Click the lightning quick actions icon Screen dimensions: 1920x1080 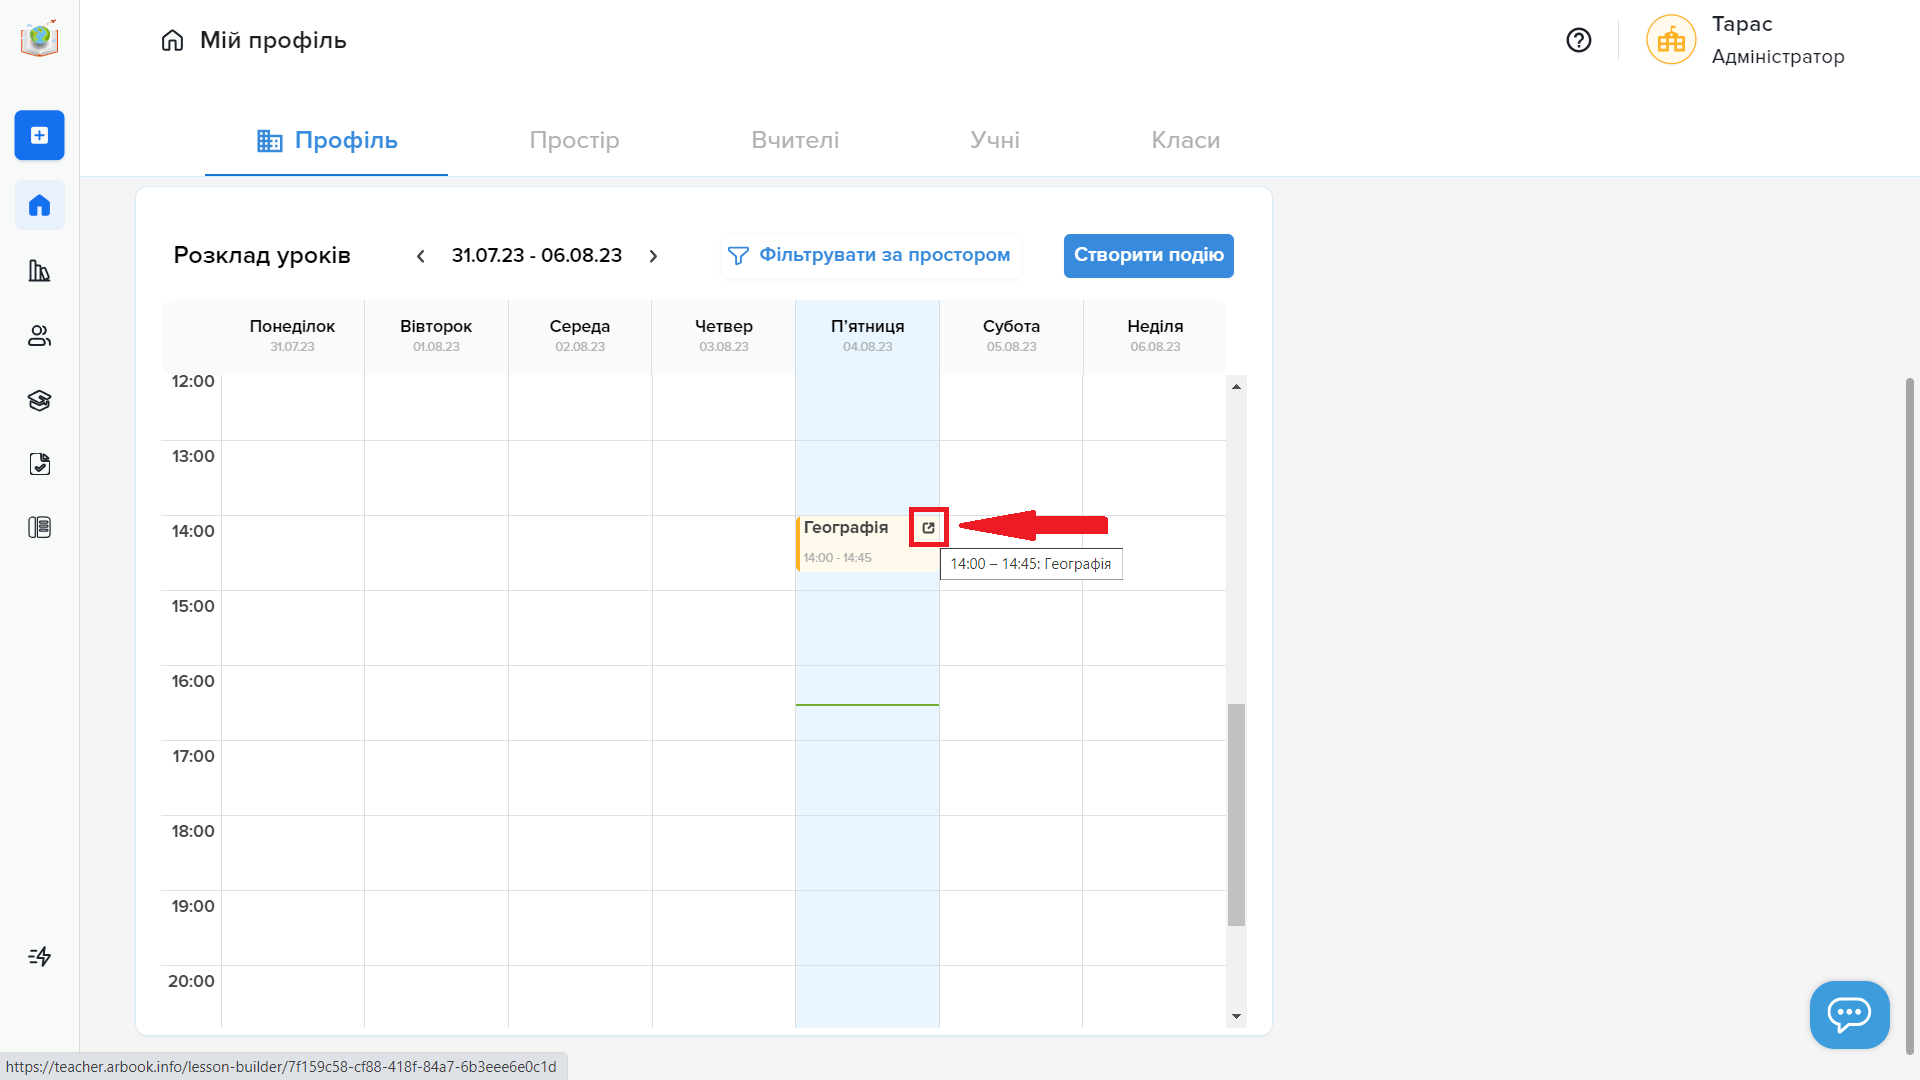[39, 956]
